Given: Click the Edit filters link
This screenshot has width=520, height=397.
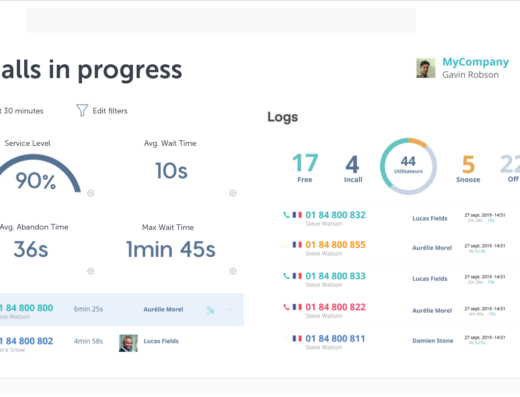Looking at the screenshot, I should coord(110,111).
